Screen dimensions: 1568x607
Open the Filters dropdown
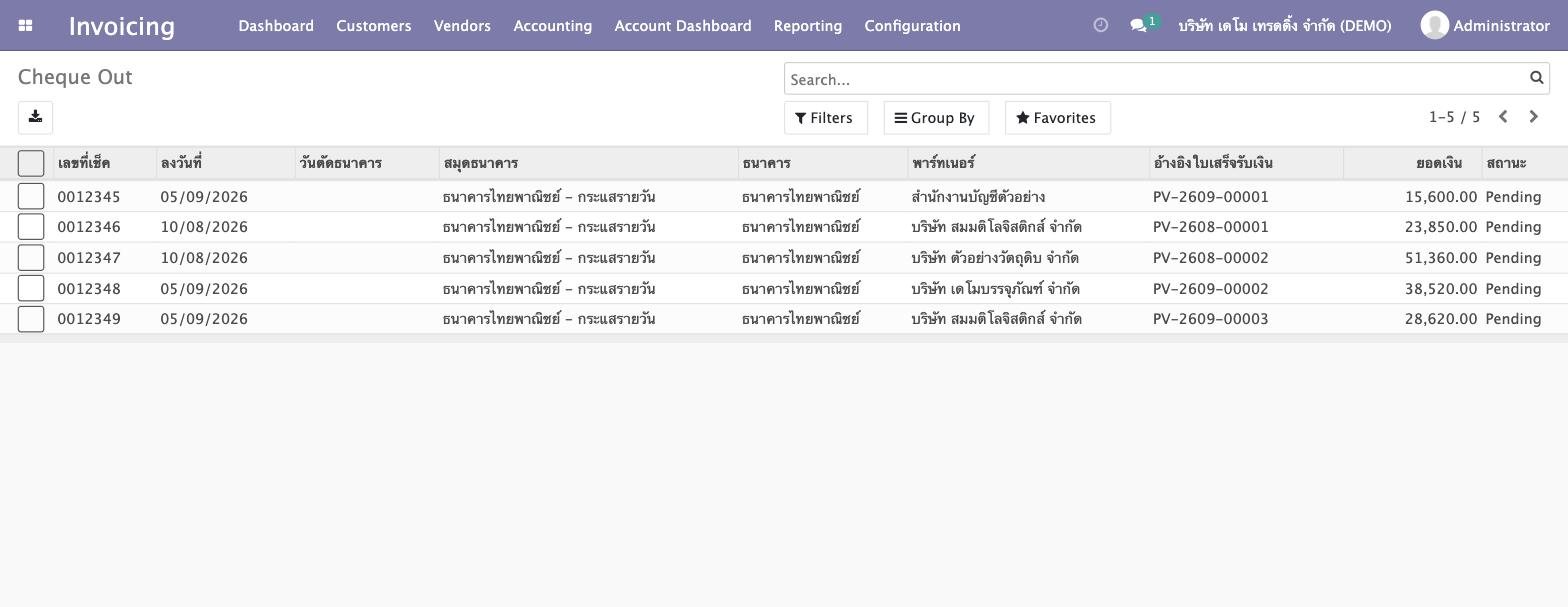(825, 118)
